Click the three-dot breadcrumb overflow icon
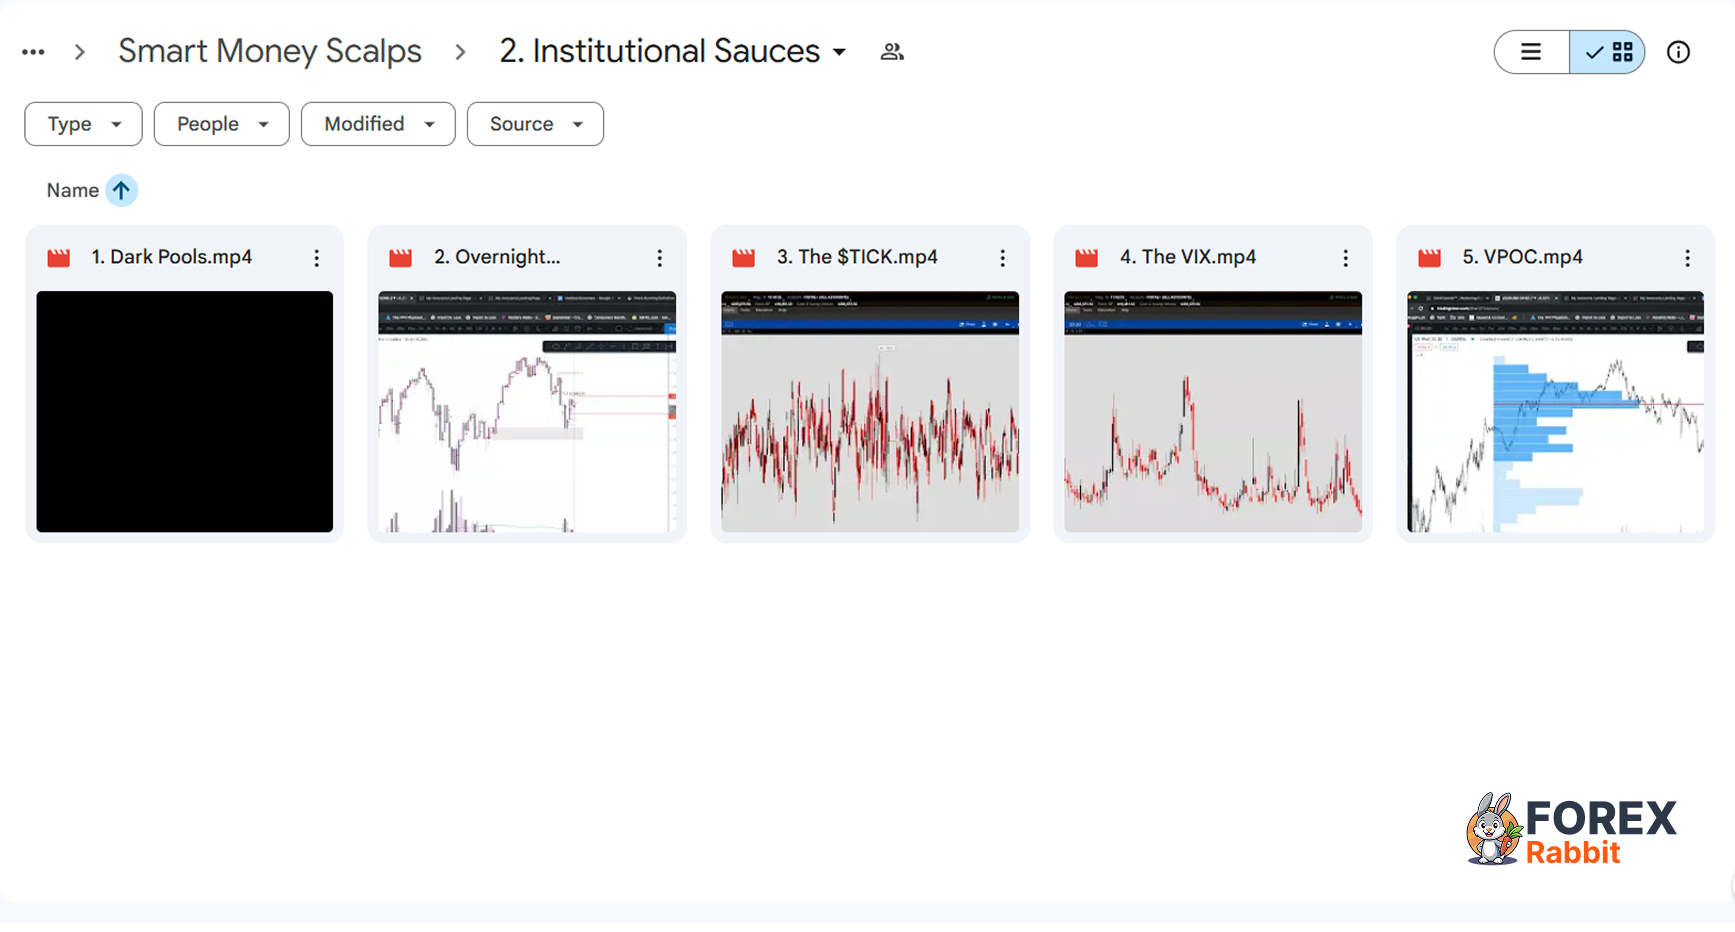Viewport: 1735px width, 932px height. [33, 52]
